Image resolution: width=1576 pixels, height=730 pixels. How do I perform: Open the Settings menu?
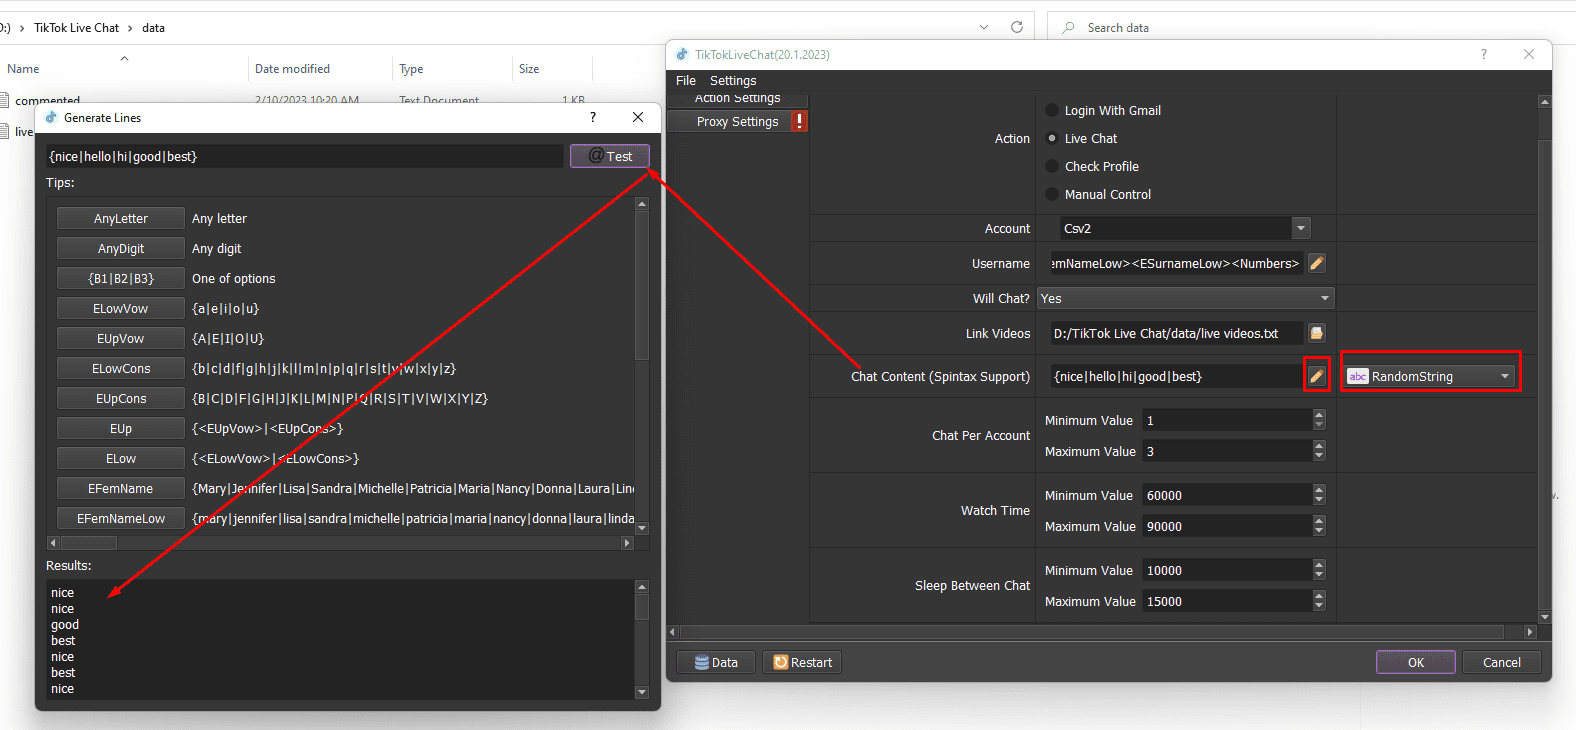pyautogui.click(x=733, y=80)
